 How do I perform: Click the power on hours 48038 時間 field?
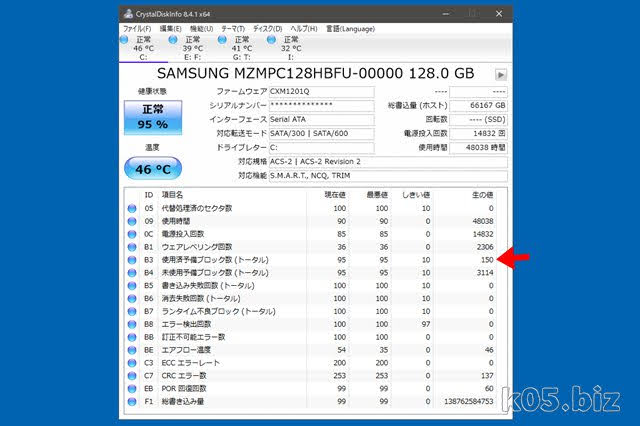pyautogui.click(x=478, y=147)
